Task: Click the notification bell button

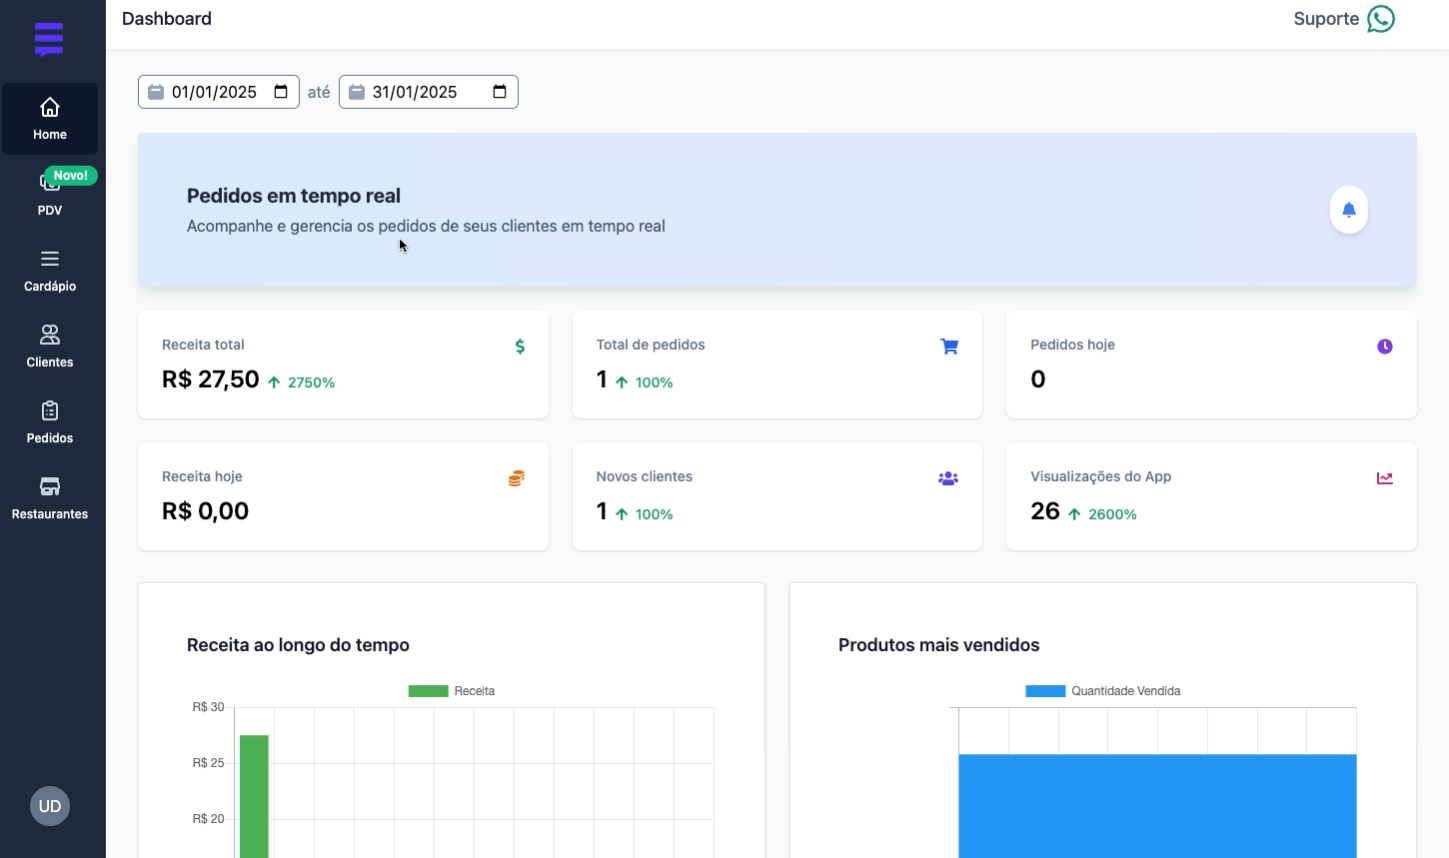Action: tap(1348, 210)
